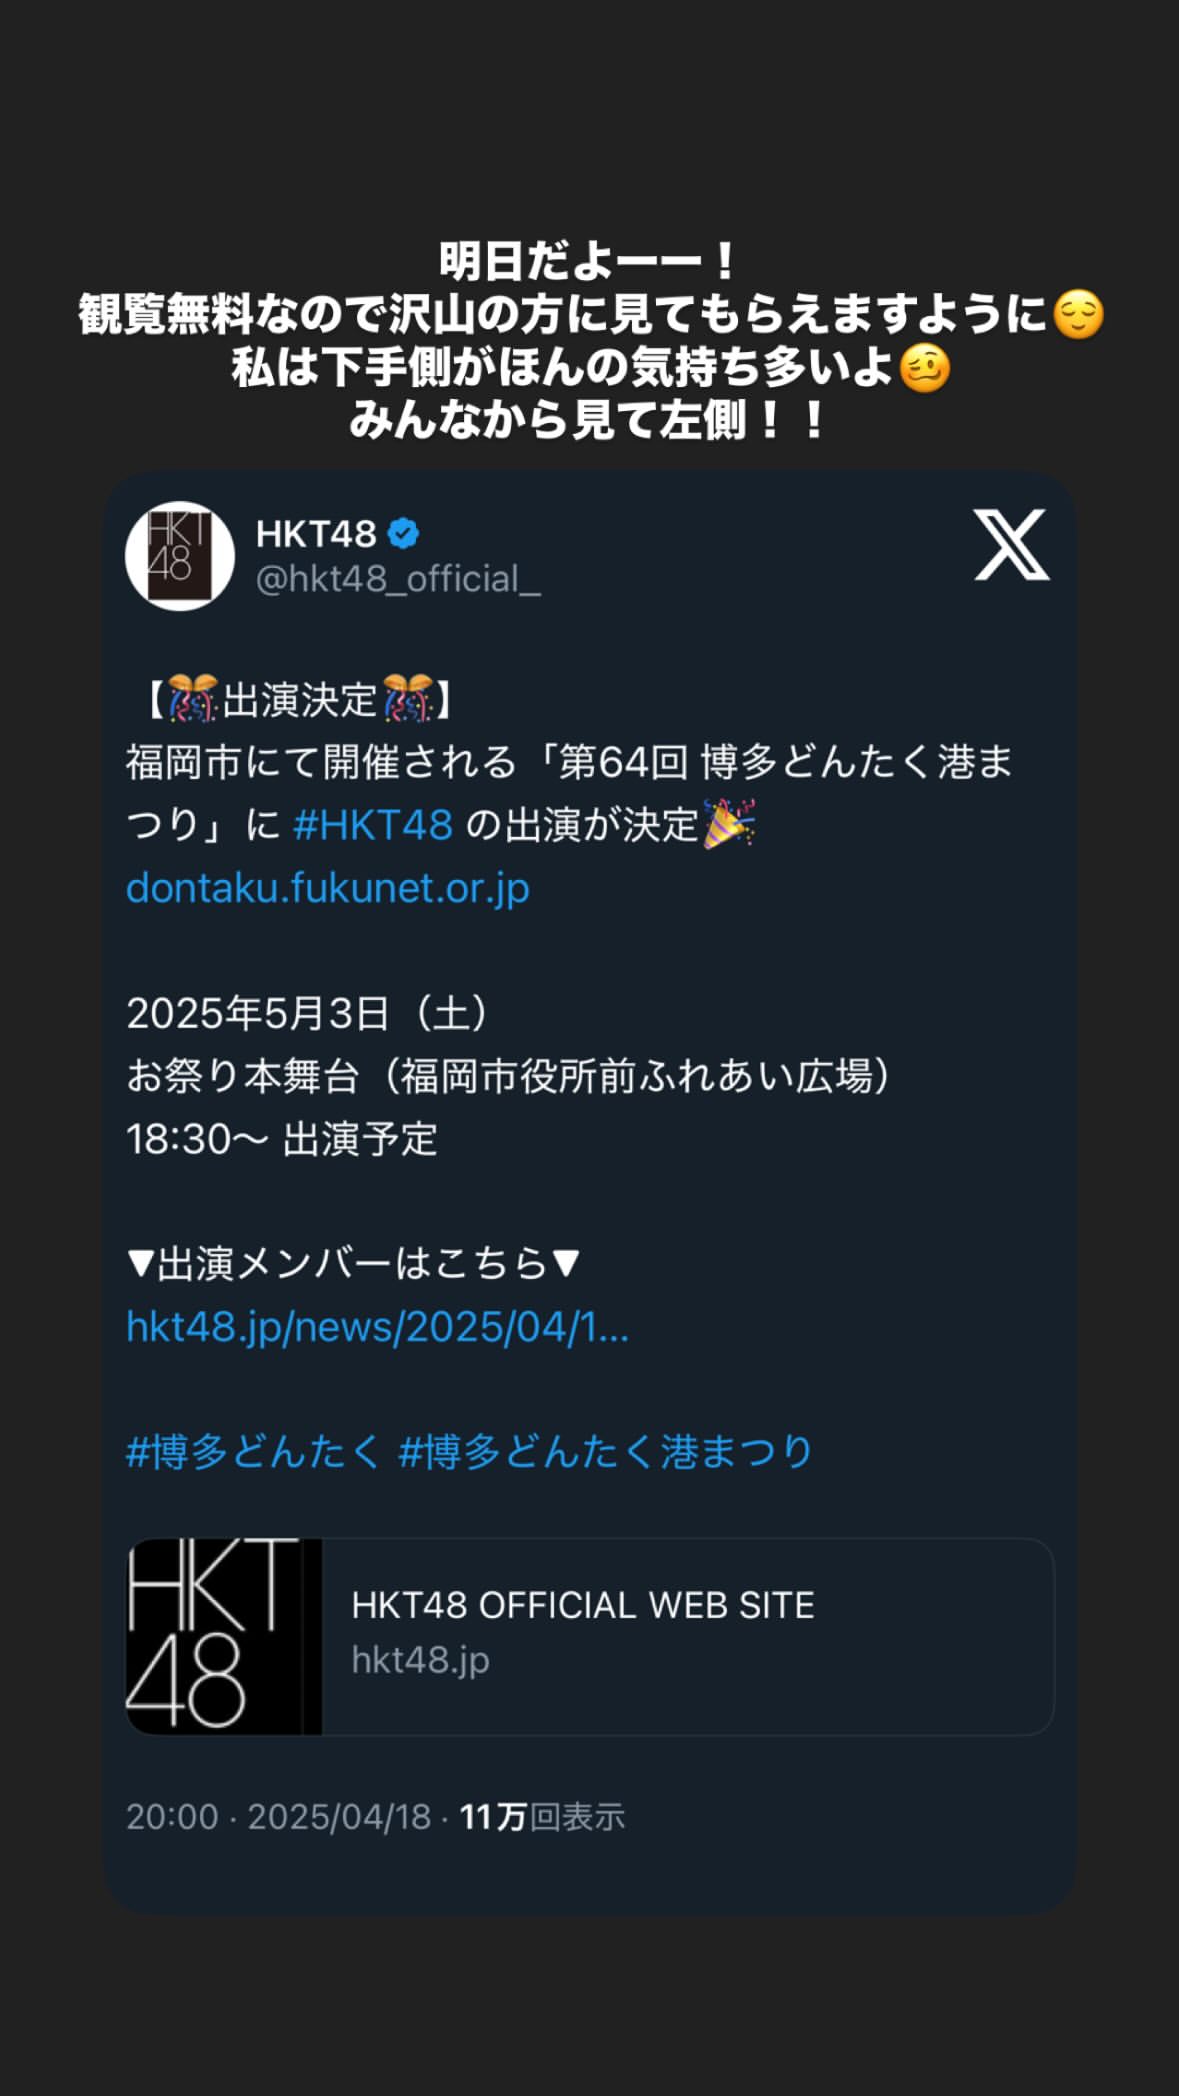This screenshot has height=2096, width=1179.
Task: Open the HKT48 logo card thumbnail
Action: [x=224, y=1636]
